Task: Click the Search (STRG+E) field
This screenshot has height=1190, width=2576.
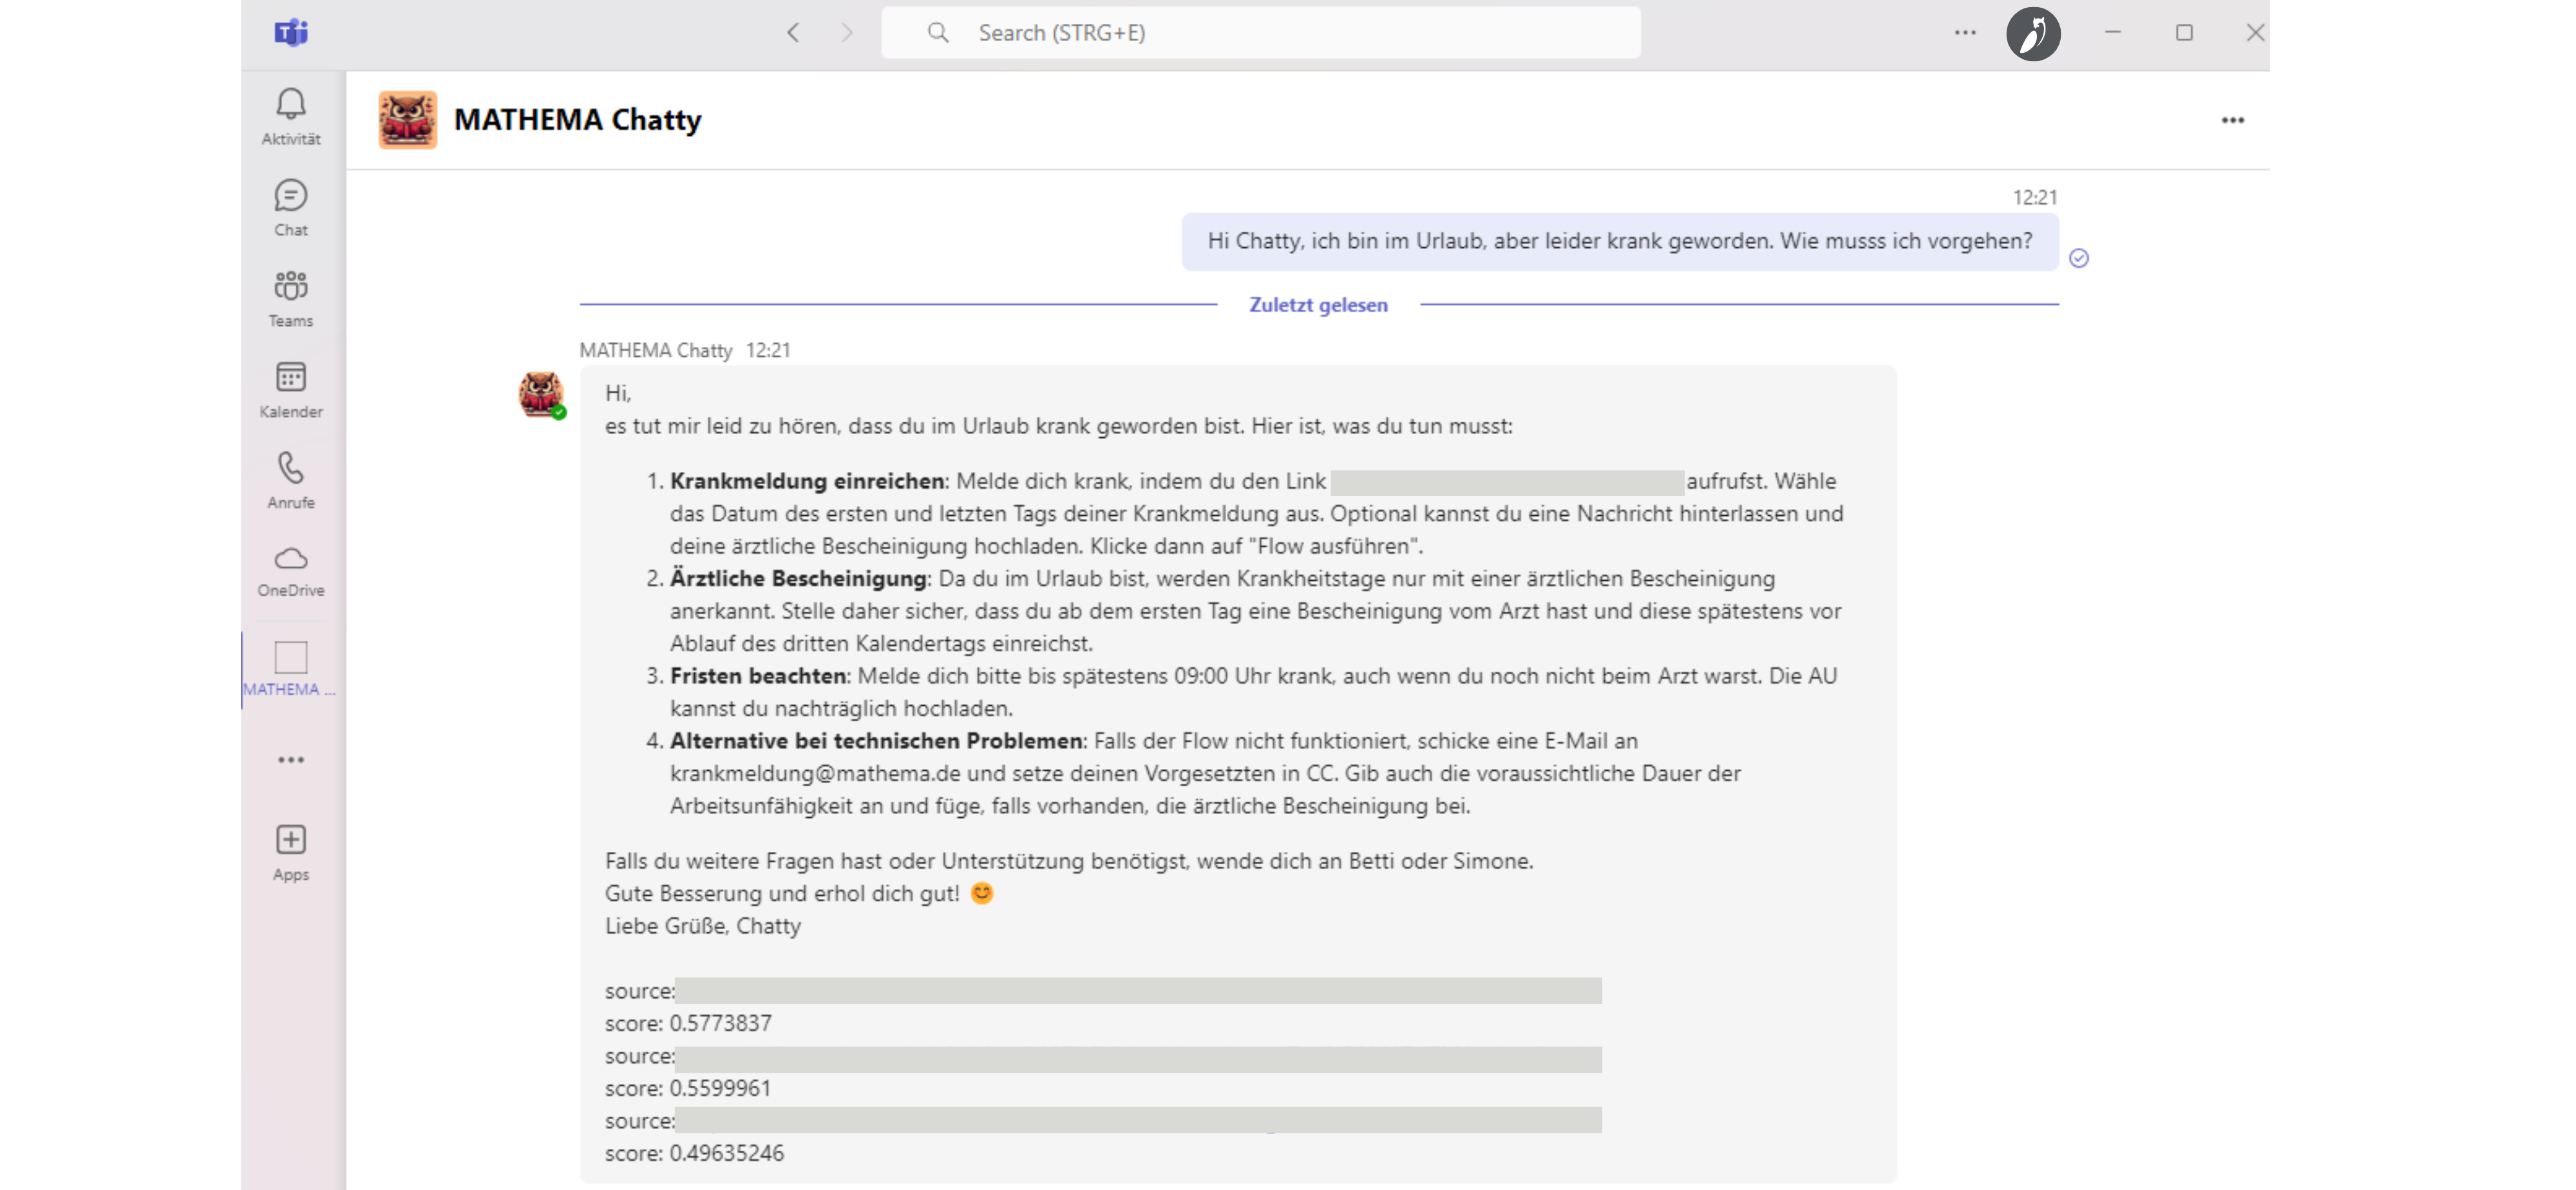Action: point(1261,33)
